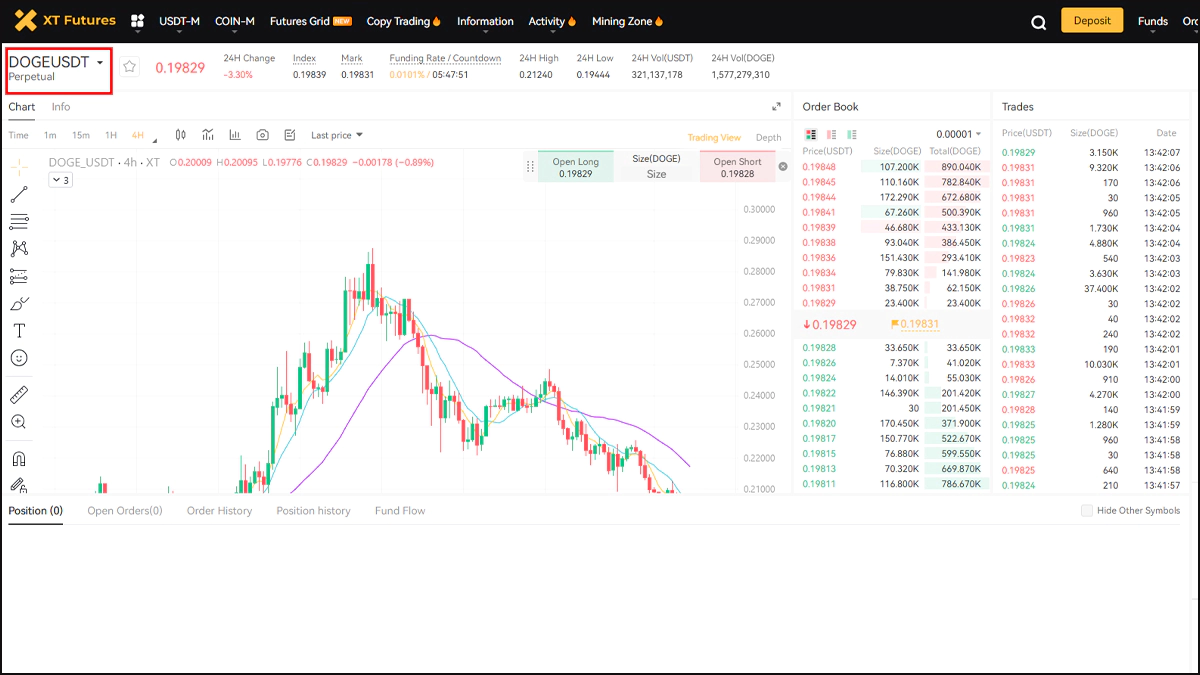Click the pencil lock drawing mode icon
Viewport: 1200px width, 675px height.
tap(19, 485)
